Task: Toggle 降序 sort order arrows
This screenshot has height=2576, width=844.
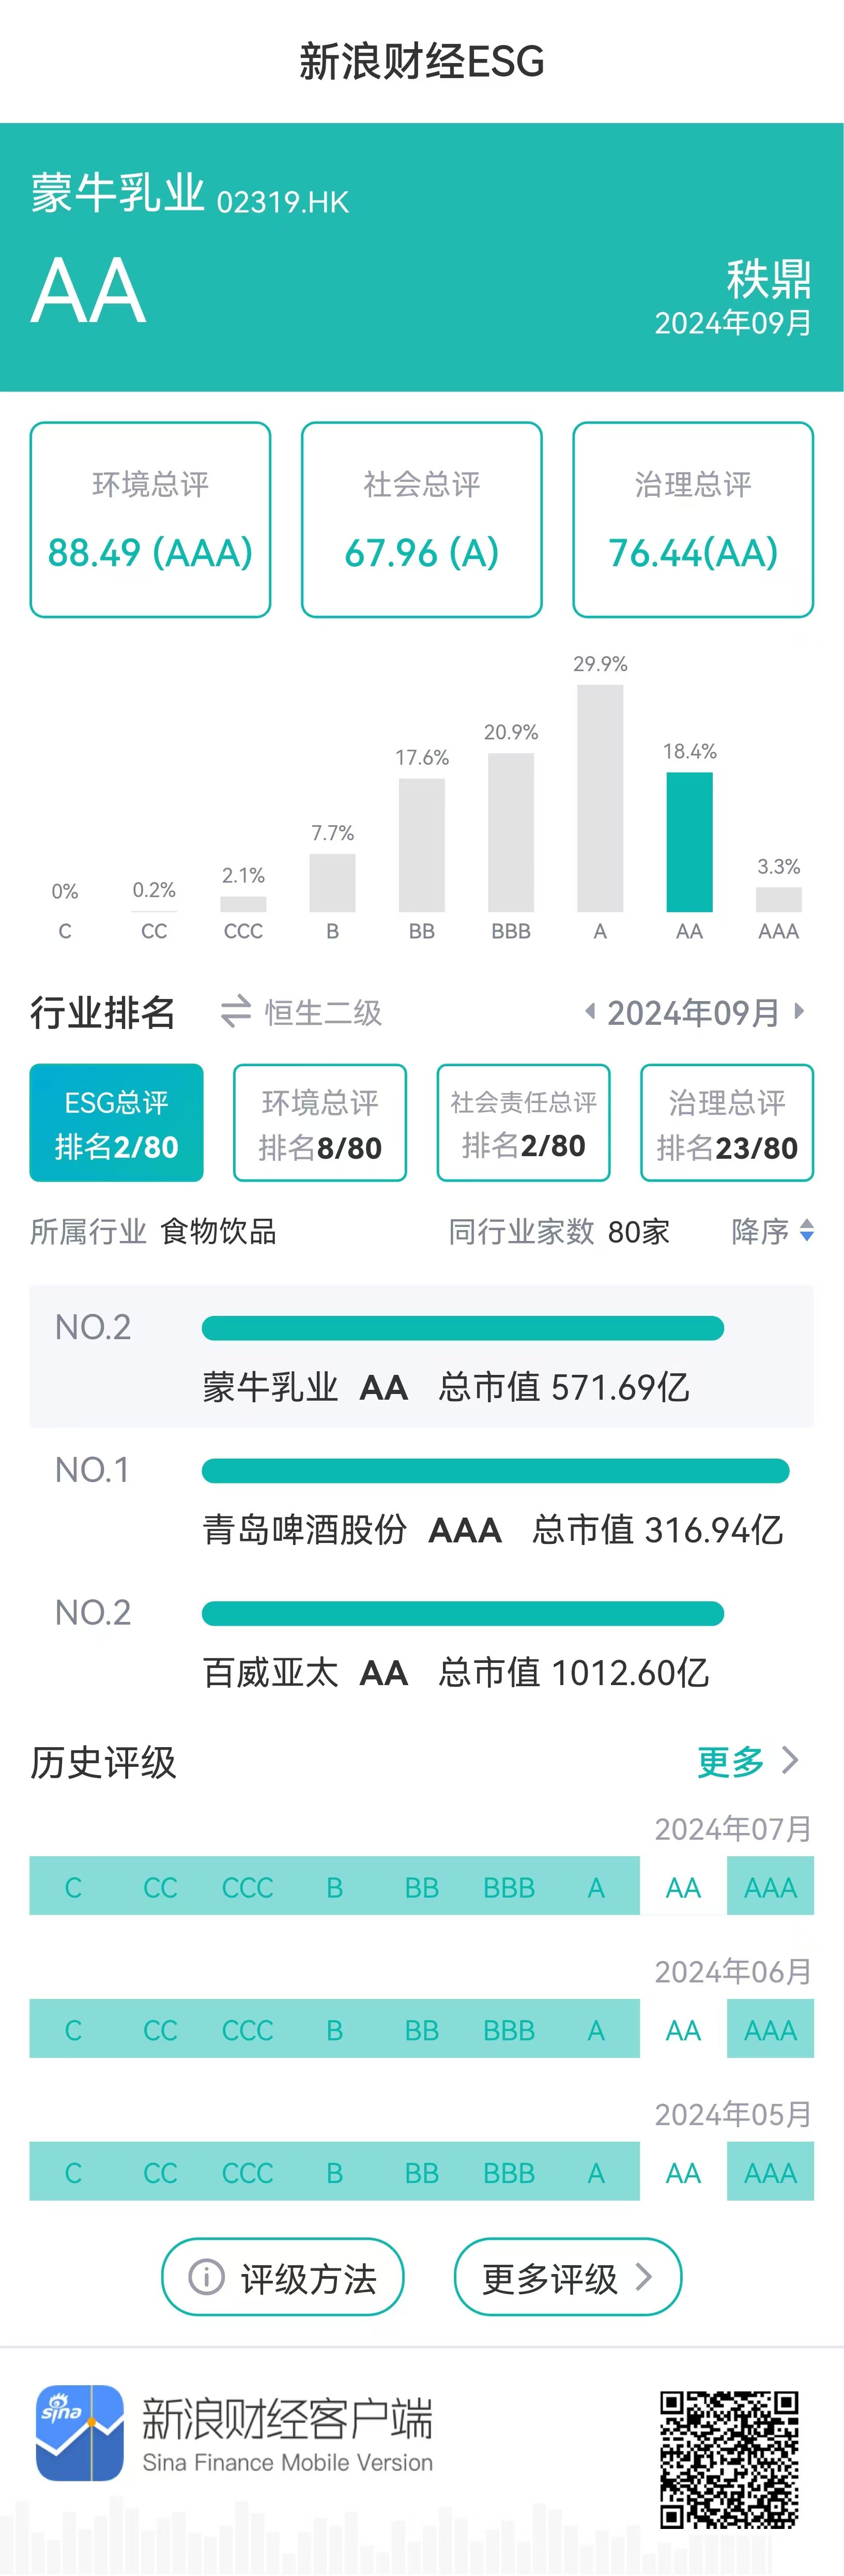Action: tap(806, 1231)
